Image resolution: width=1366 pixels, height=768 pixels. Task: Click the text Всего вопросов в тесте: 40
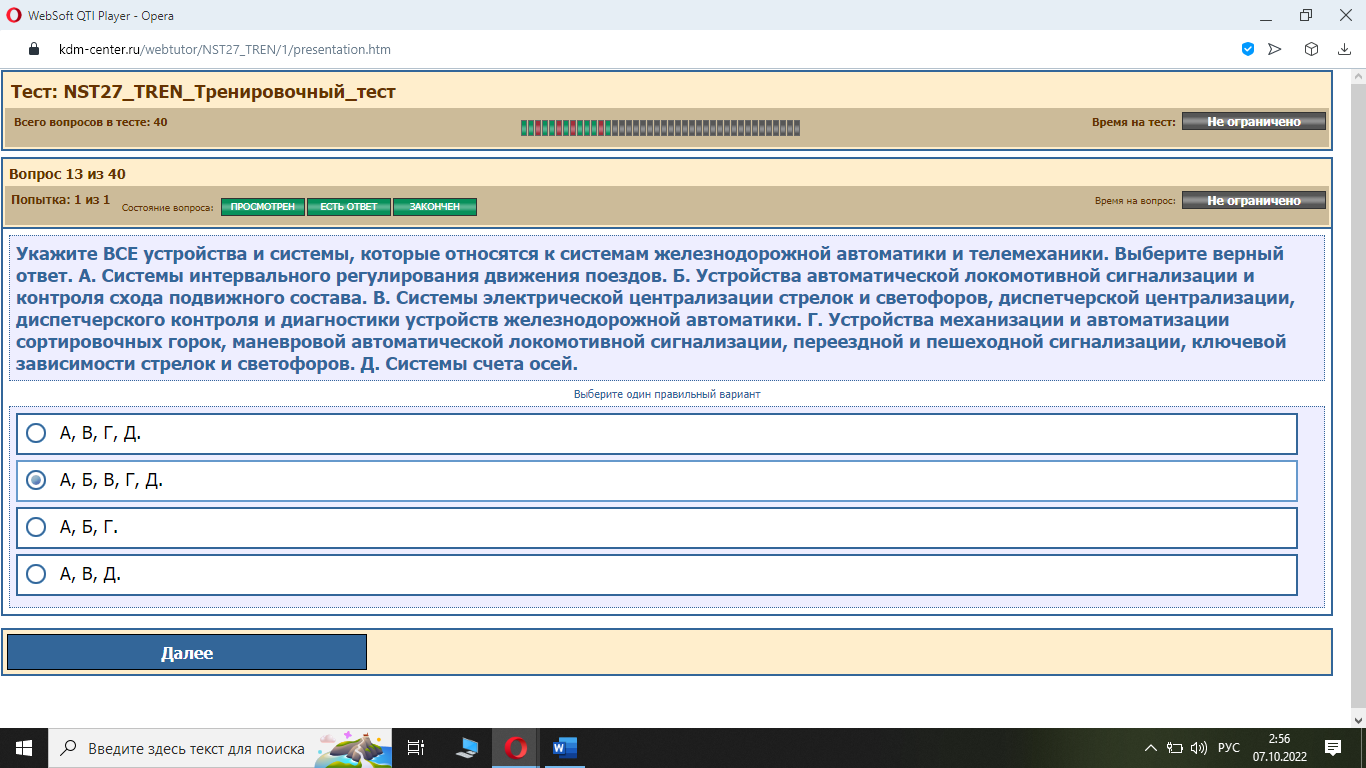click(91, 122)
